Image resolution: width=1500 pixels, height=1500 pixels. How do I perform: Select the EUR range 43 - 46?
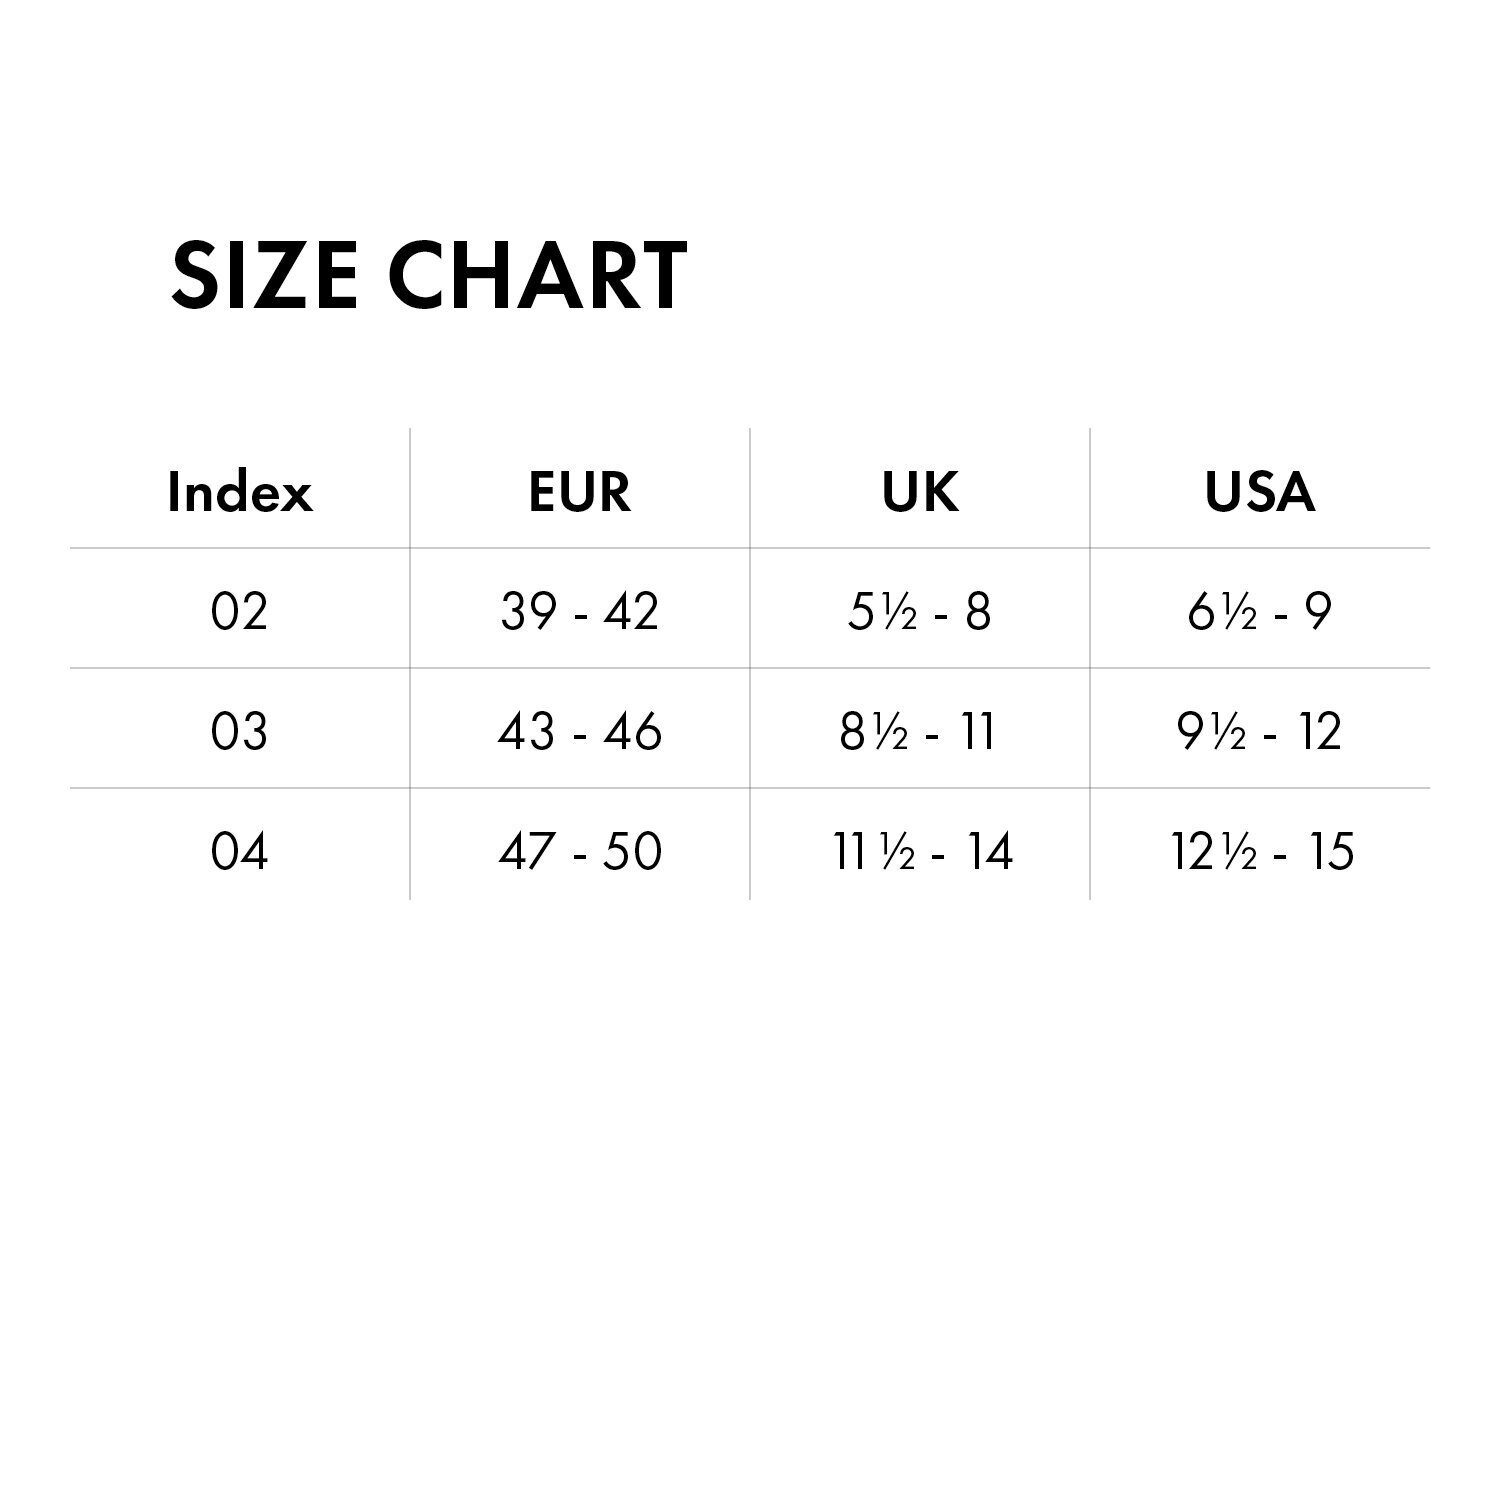tap(580, 731)
